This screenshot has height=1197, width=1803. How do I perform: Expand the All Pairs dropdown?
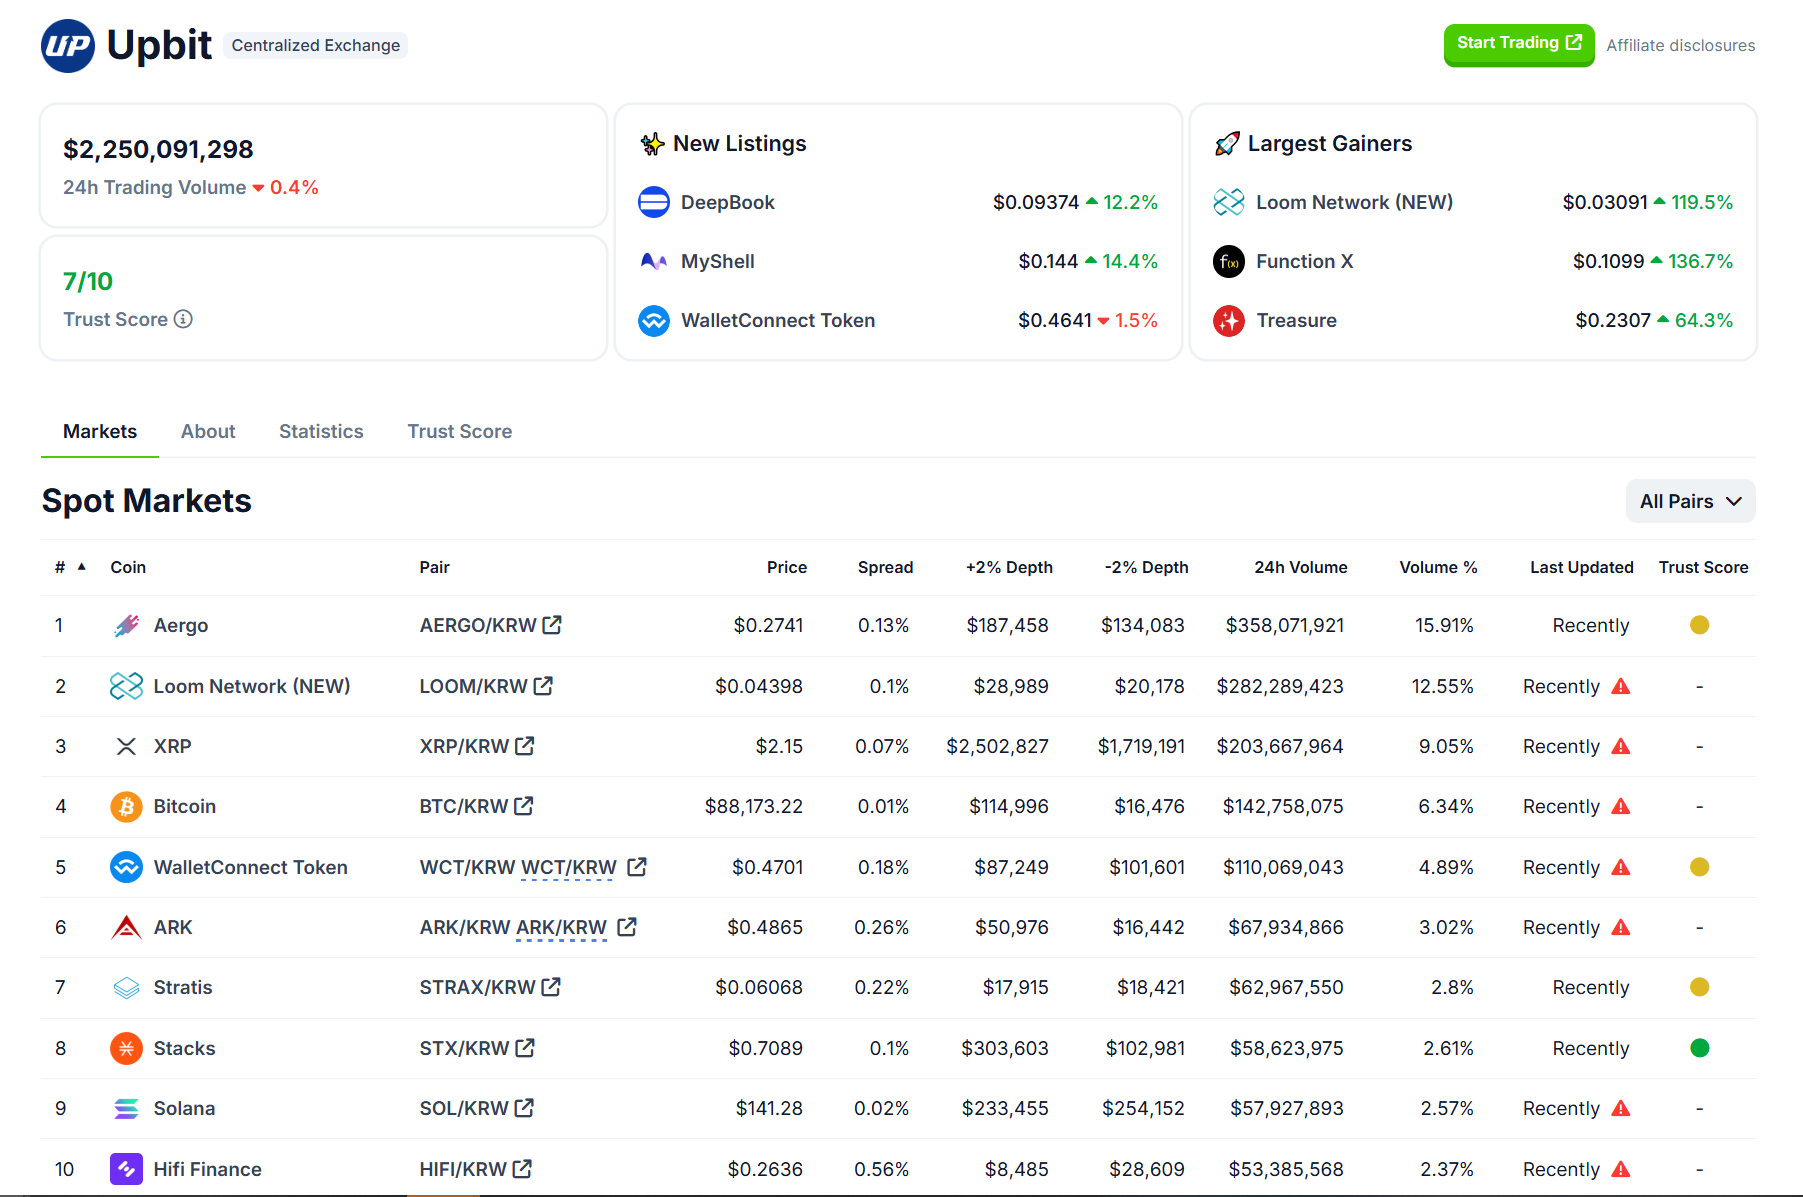coord(1690,501)
